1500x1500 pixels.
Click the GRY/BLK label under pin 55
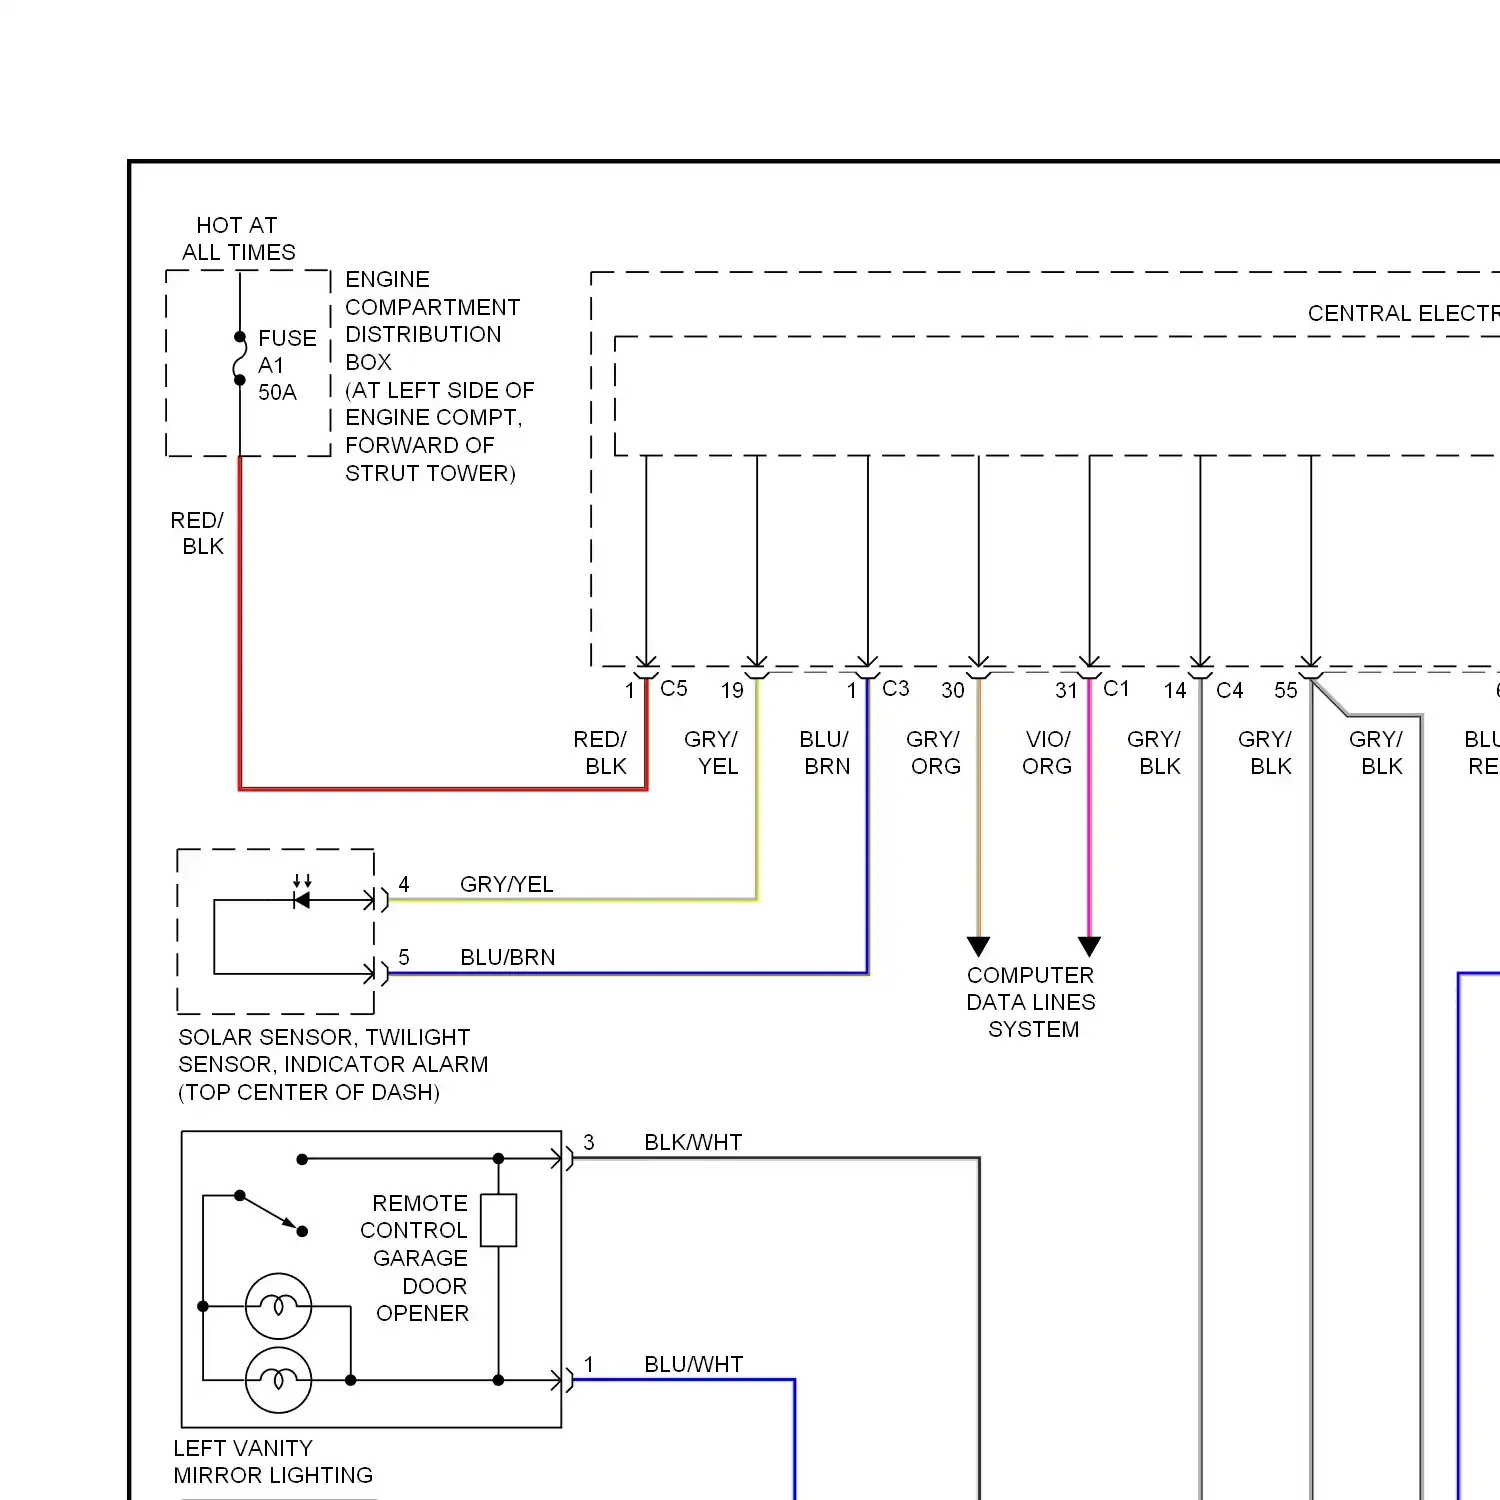click(1265, 752)
